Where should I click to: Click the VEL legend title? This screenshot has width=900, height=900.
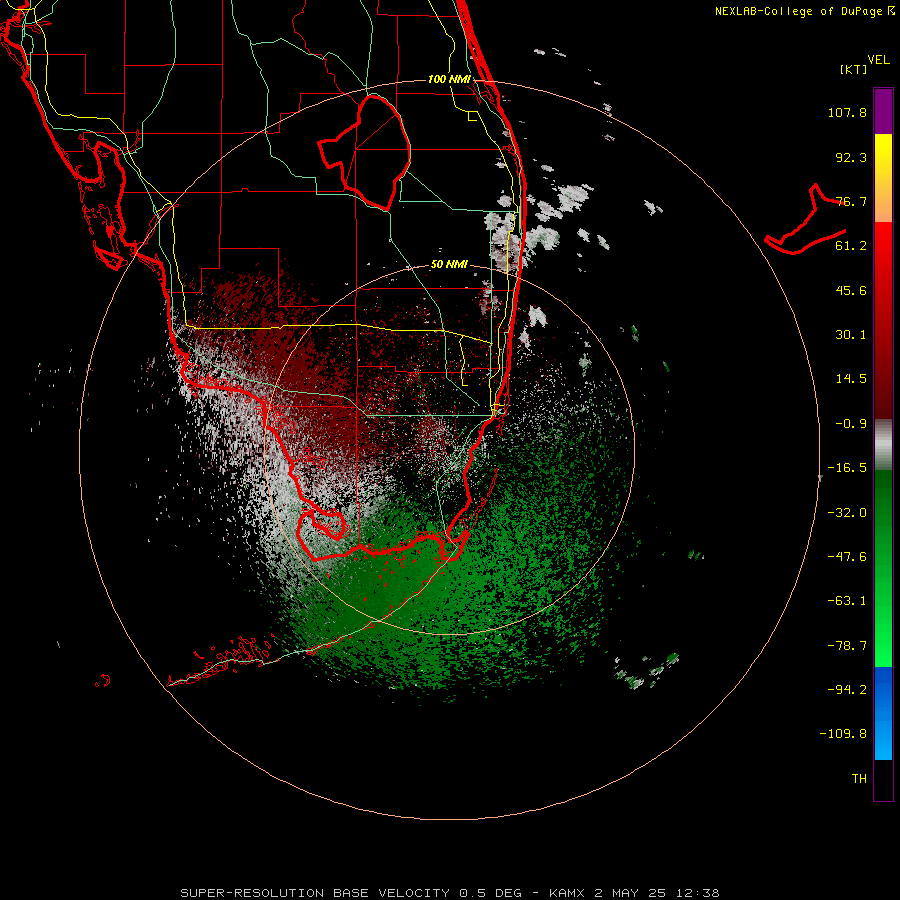click(878, 60)
